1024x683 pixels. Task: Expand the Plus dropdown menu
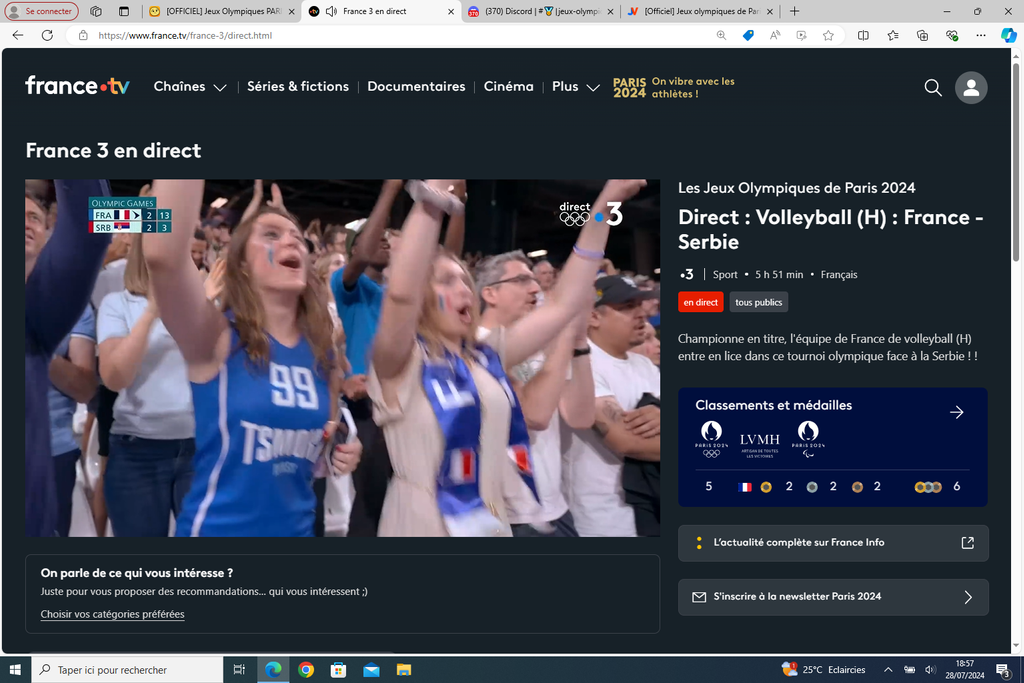tap(575, 87)
